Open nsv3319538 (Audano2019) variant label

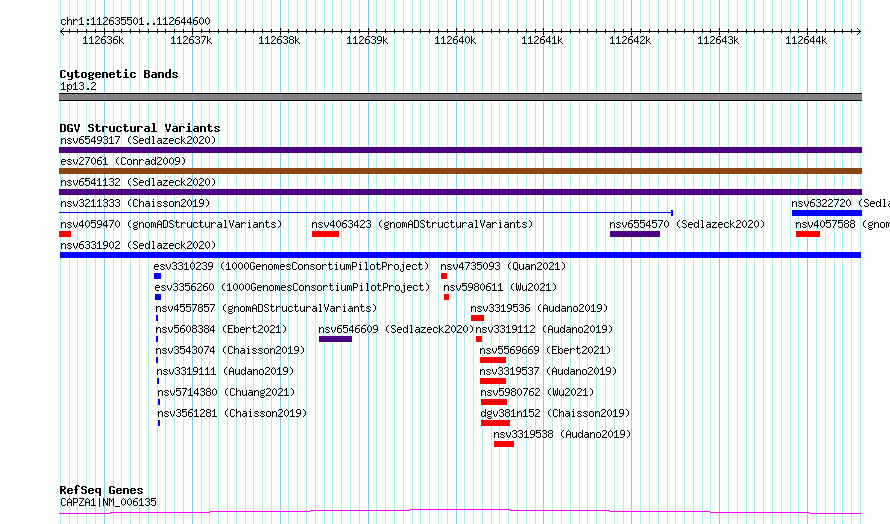(x=562, y=434)
